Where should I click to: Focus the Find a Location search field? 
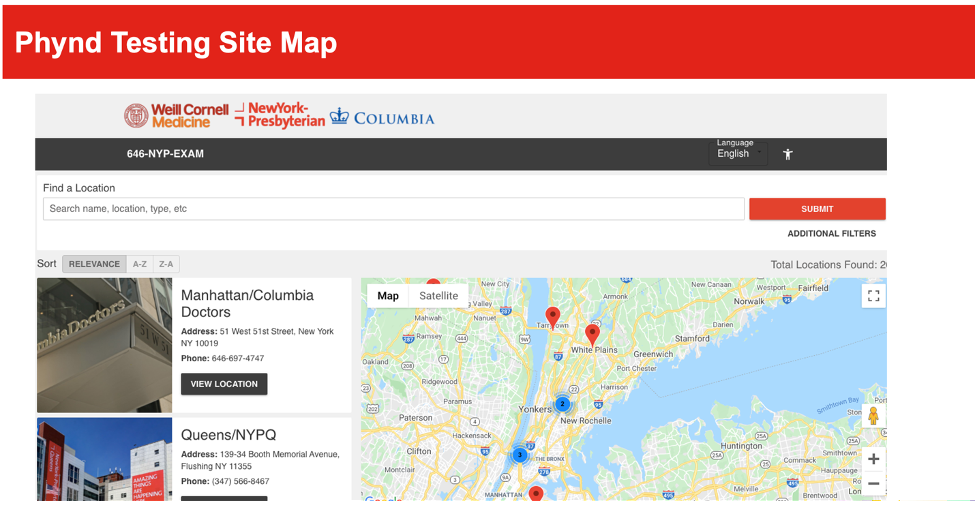[394, 209]
